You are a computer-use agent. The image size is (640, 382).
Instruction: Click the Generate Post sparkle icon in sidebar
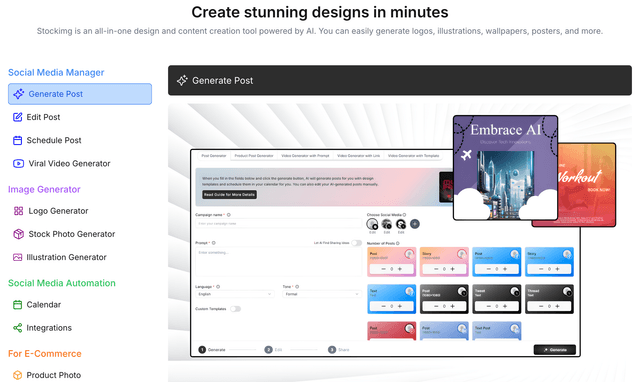pyautogui.click(x=18, y=94)
